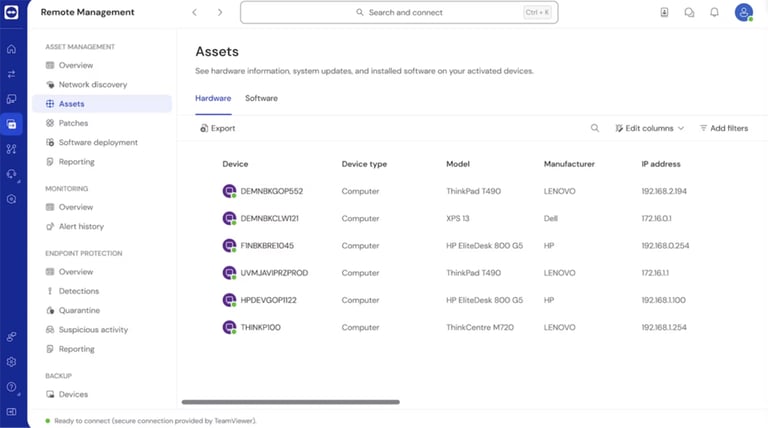Click the horizontal scrollbar below the table
Screen dimensions: 768x428
tap(290, 402)
